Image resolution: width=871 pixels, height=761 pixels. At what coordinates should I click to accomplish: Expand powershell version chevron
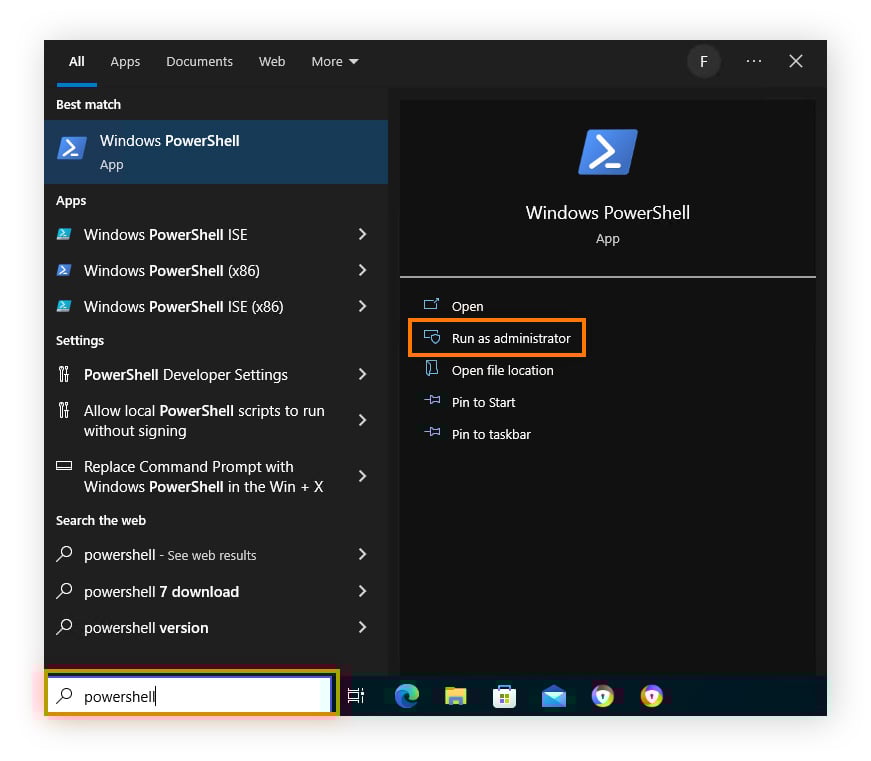pos(362,627)
